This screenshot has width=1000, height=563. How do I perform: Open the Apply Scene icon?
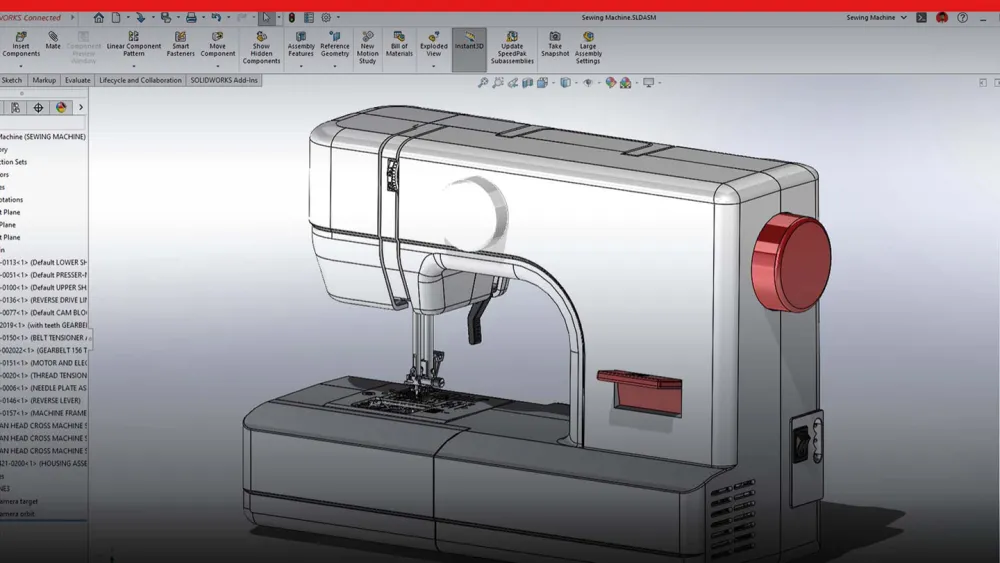626,82
